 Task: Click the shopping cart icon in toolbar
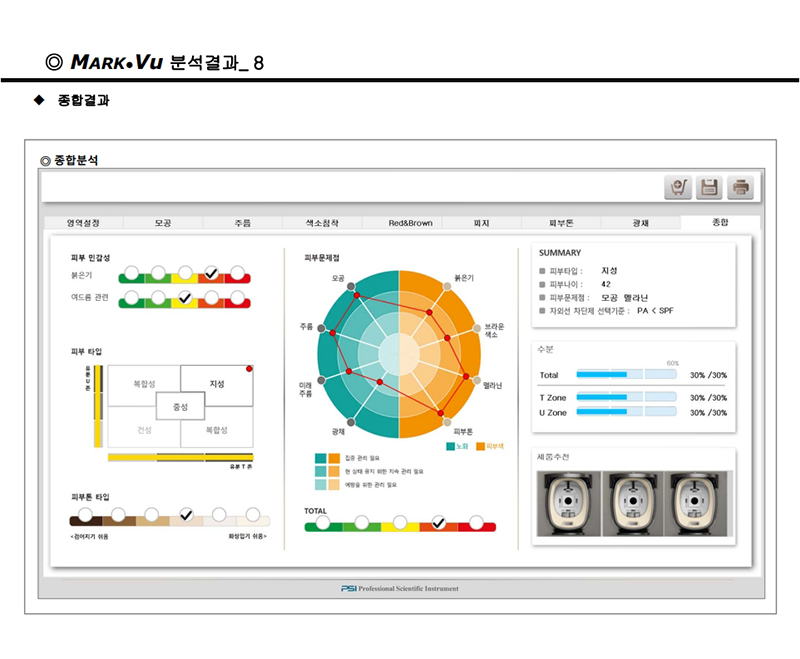(x=678, y=187)
